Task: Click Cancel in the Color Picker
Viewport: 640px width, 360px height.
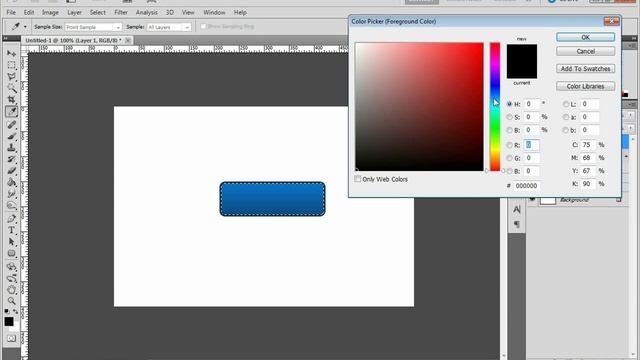Action: (x=585, y=51)
